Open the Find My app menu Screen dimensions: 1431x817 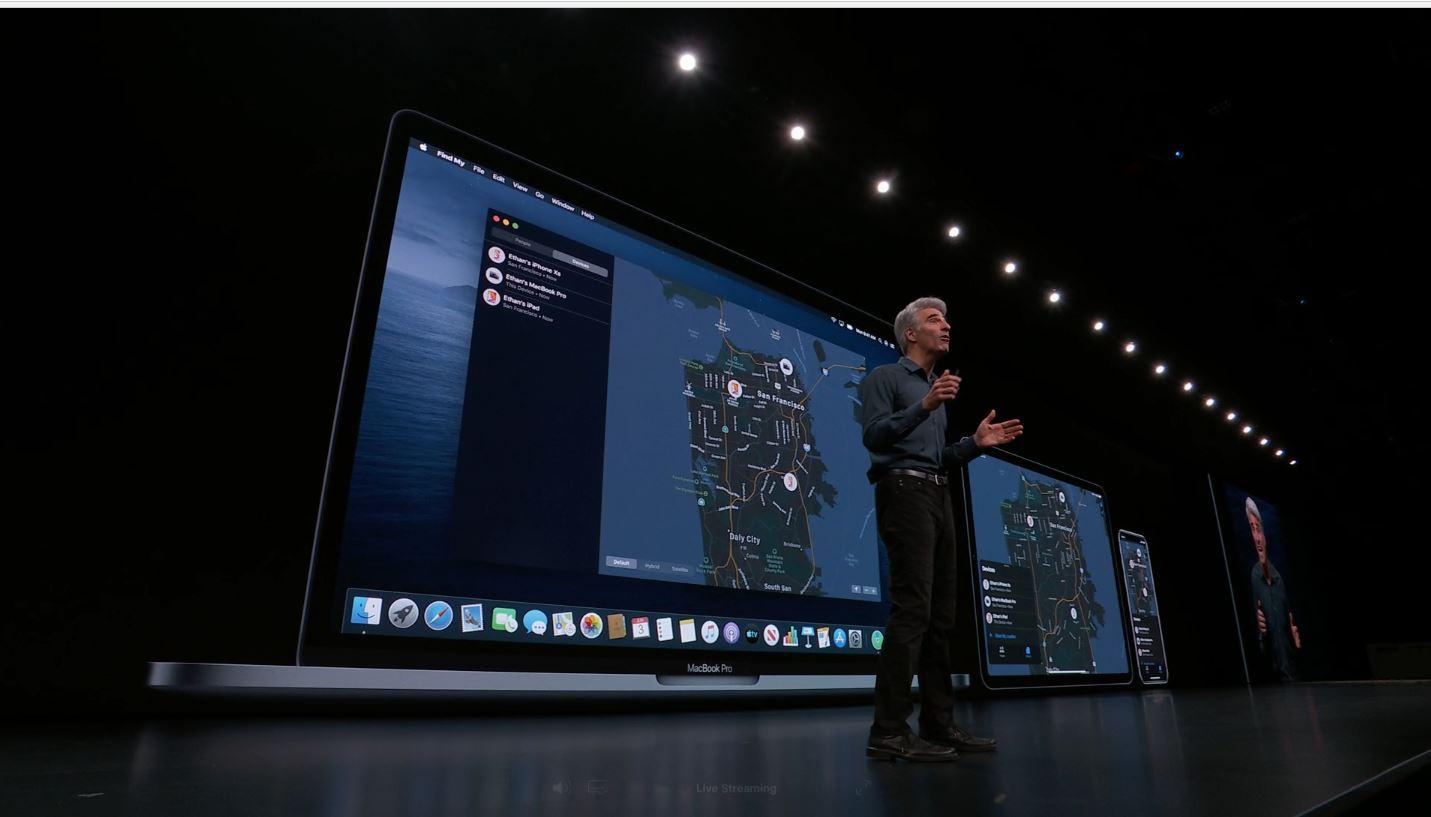[x=451, y=158]
